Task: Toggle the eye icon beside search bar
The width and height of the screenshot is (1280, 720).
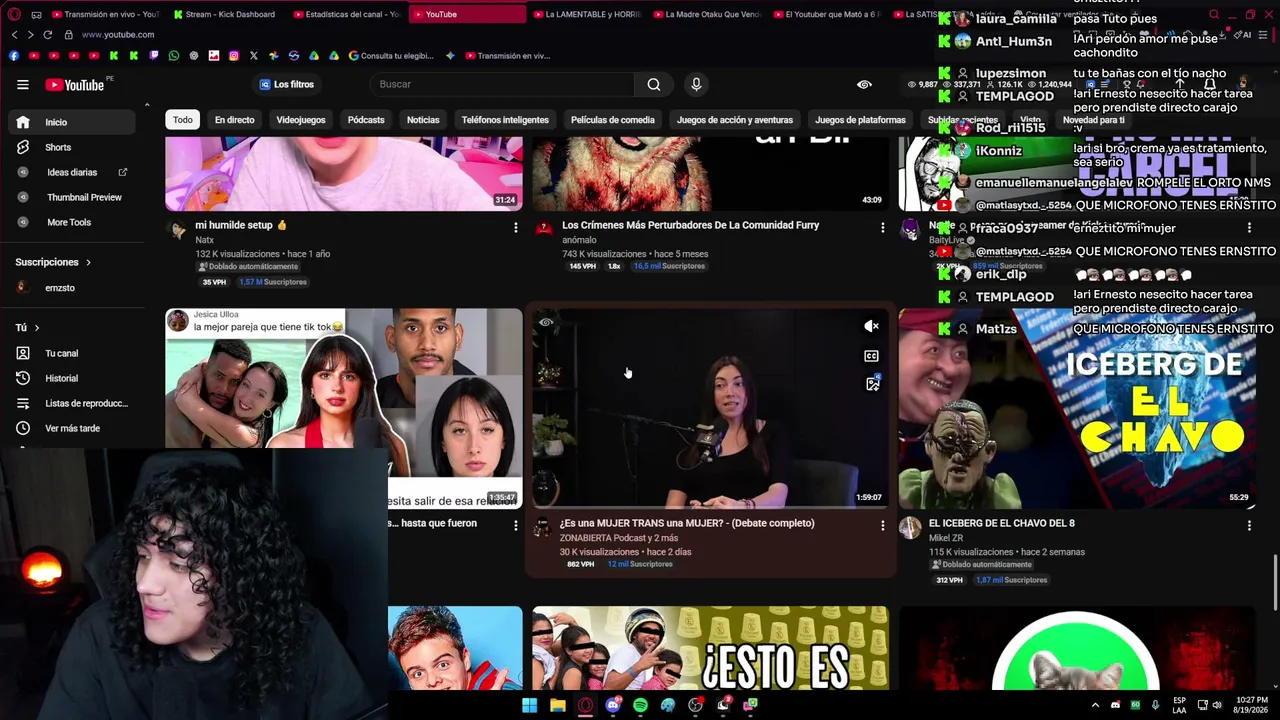Action: click(x=864, y=85)
